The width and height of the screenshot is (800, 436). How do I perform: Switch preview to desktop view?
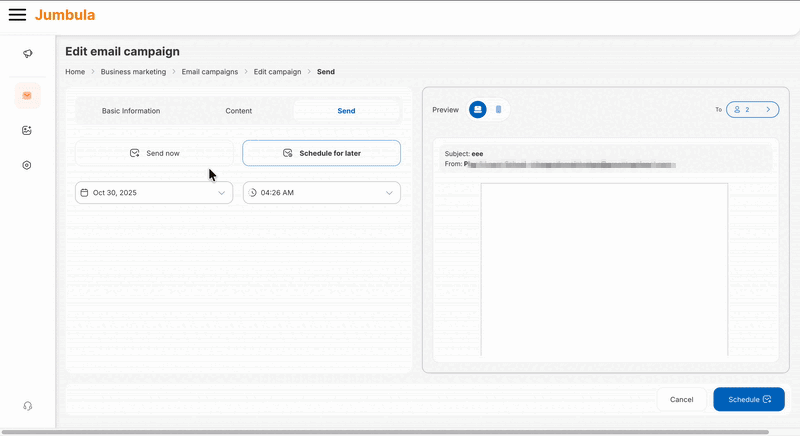[x=478, y=109]
